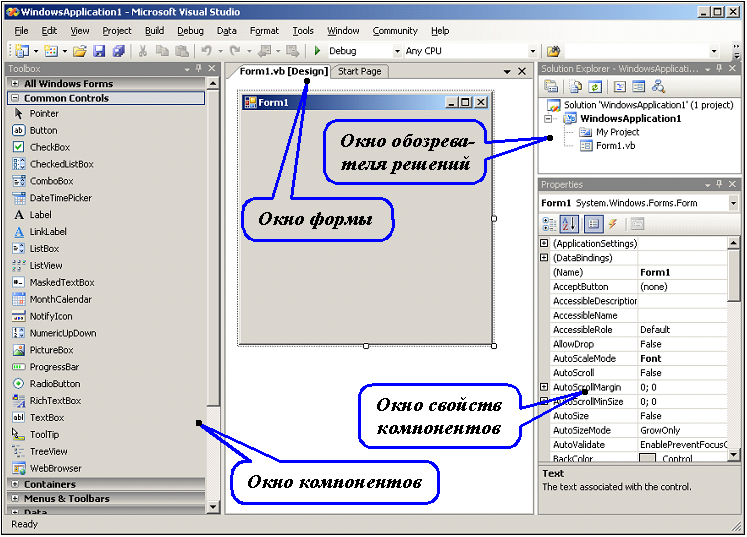
Task: Open the Project menu
Action: (117, 31)
